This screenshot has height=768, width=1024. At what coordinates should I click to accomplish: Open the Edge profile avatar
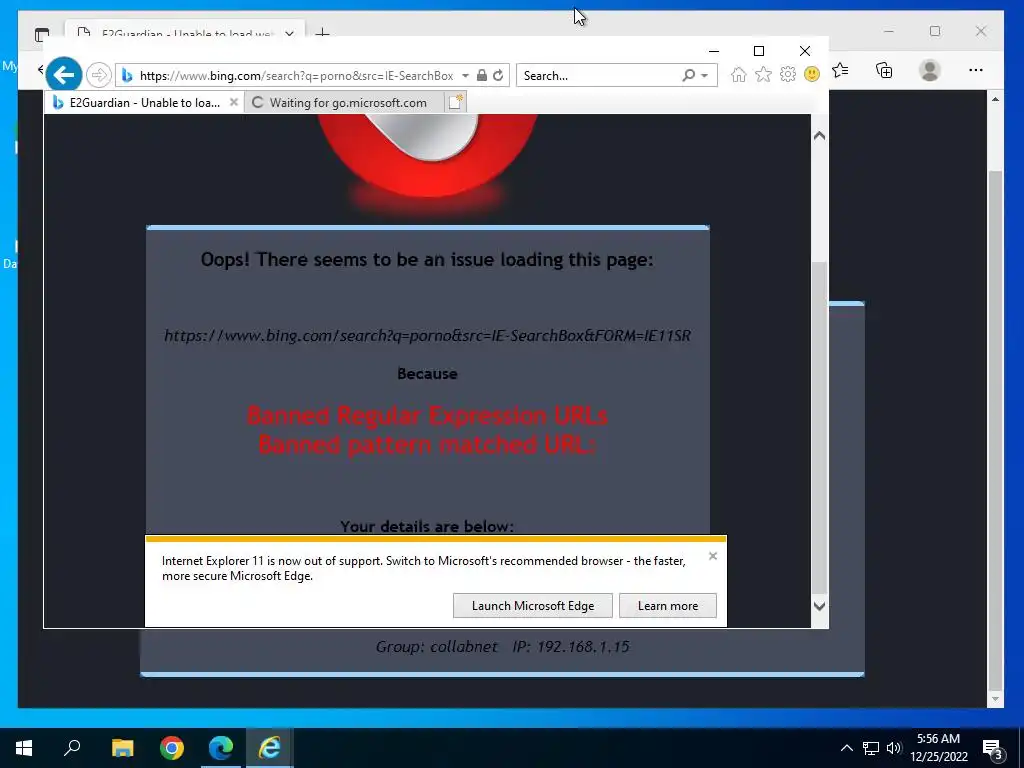pos(929,70)
